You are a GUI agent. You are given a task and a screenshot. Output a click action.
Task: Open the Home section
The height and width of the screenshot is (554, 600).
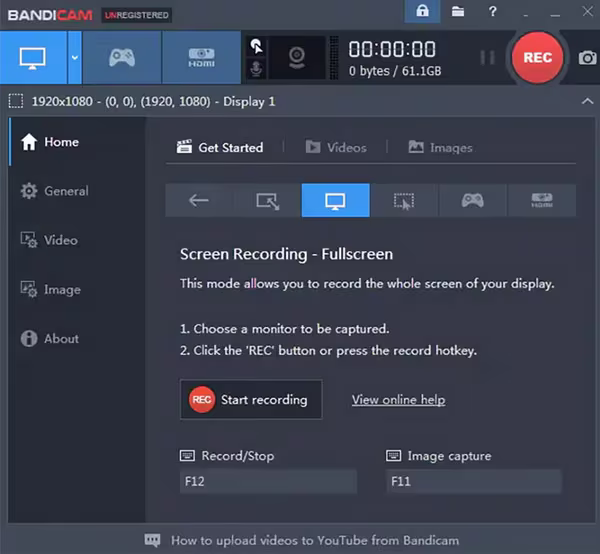77,142
